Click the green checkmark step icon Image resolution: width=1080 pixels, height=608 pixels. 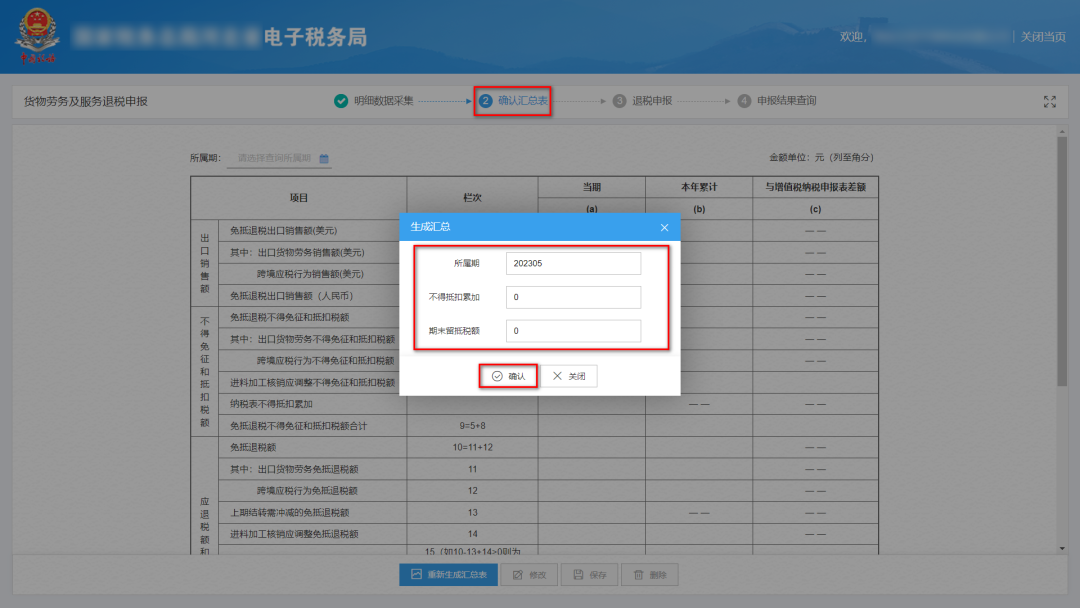pos(340,101)
